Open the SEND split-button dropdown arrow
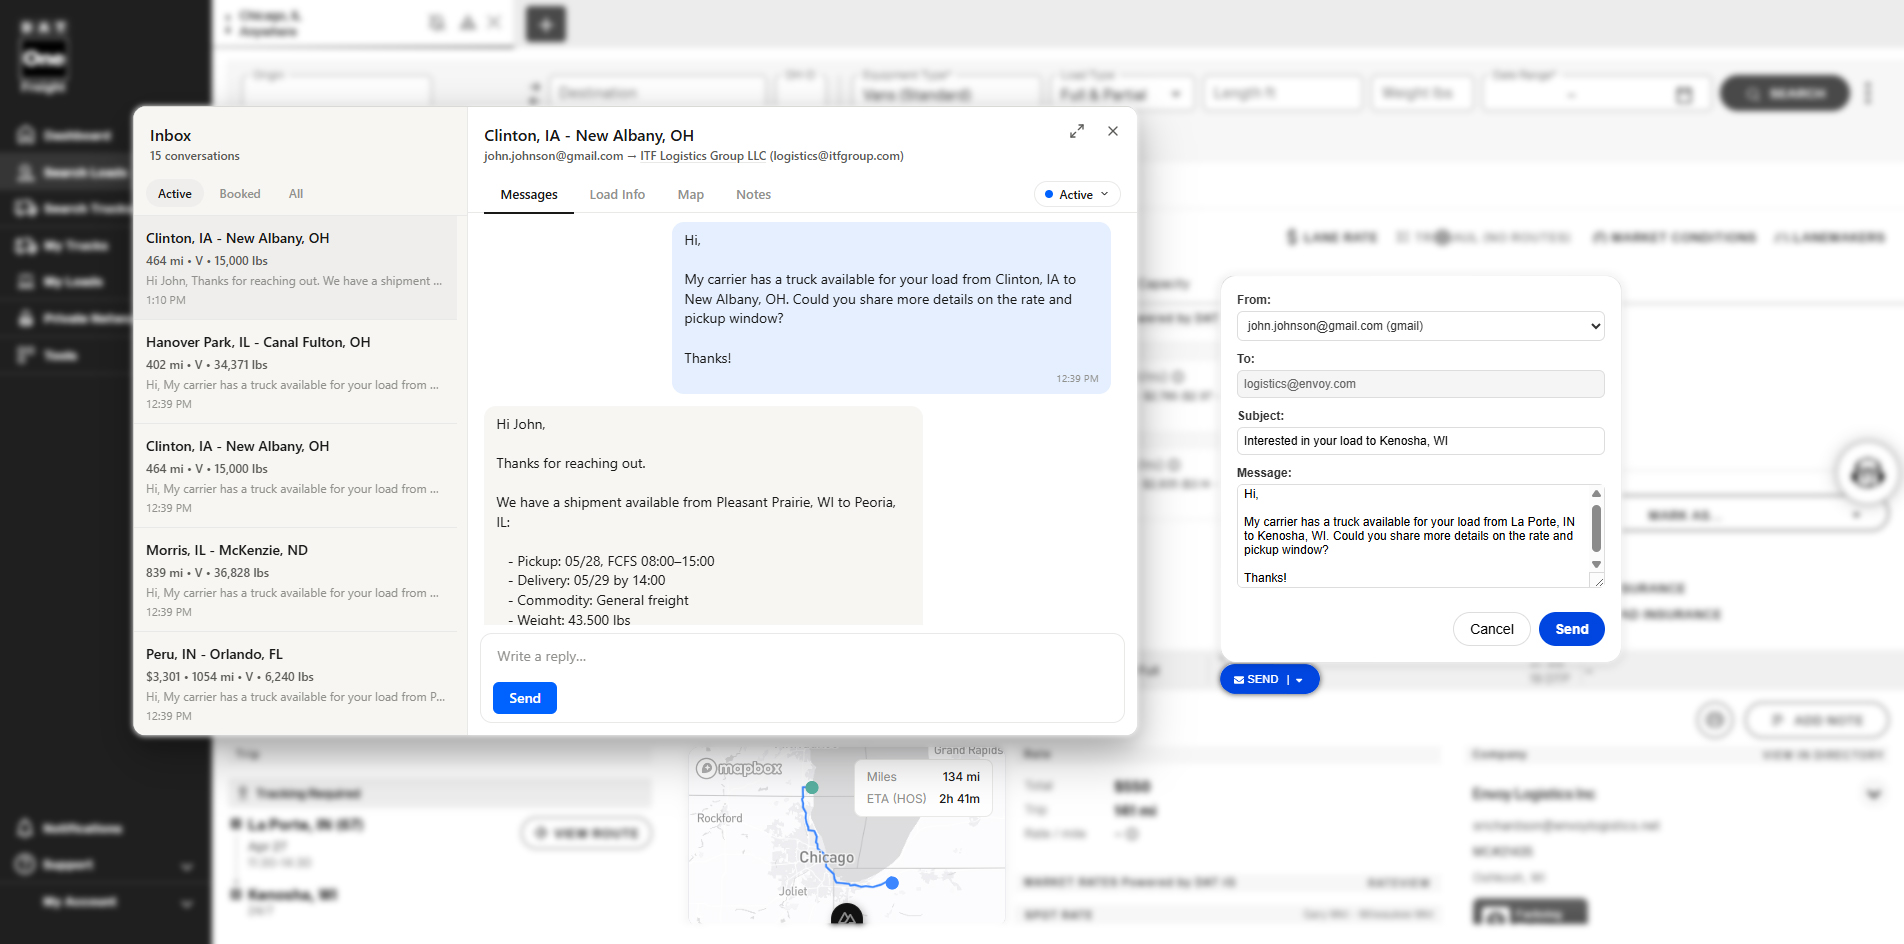The height and width of the screenshot is (944, 1904). pyautogui.click(x=1300, y=680)
